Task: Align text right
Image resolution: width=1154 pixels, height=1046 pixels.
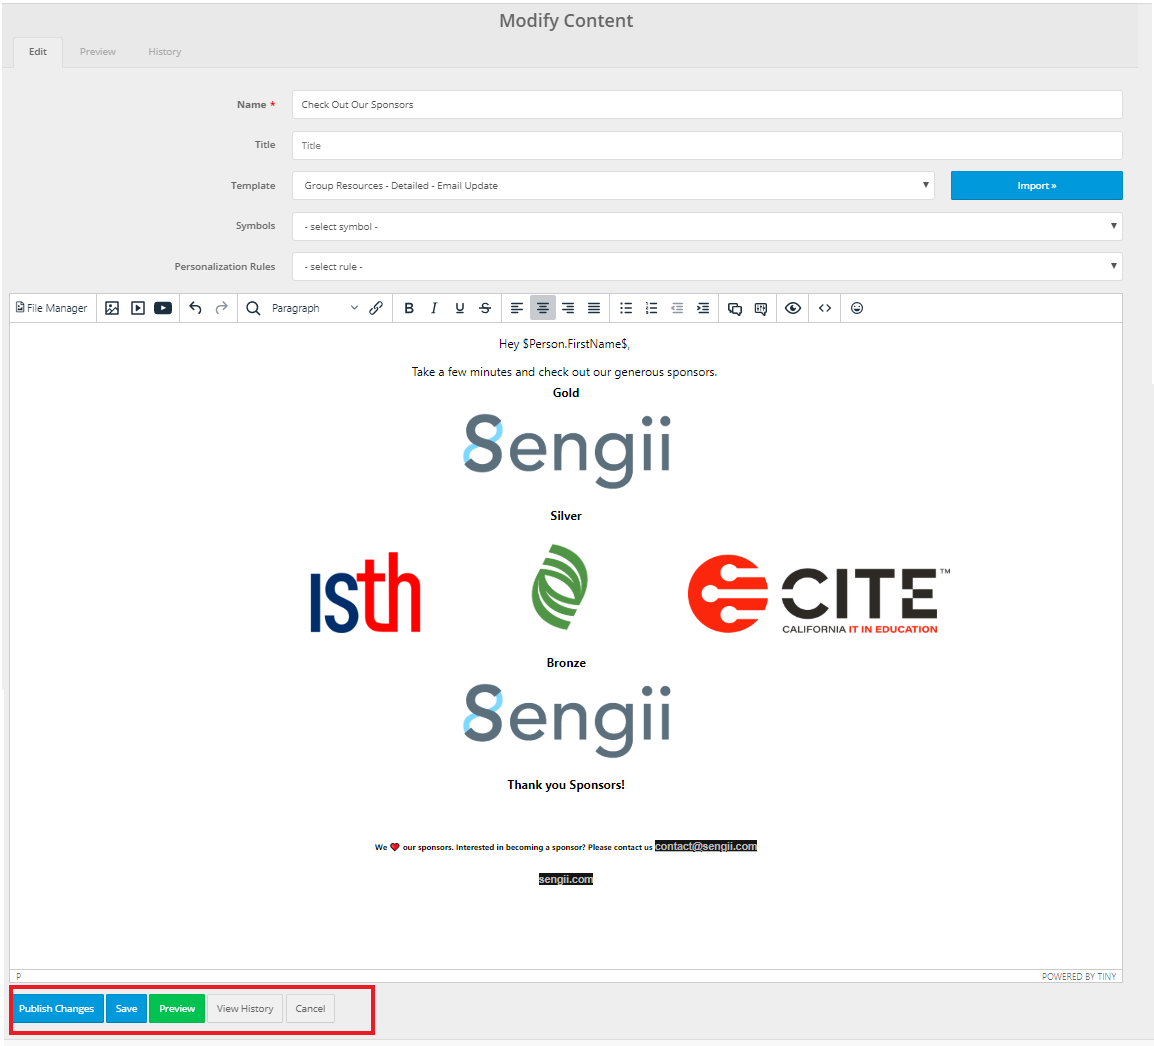Action: (568, 308)
